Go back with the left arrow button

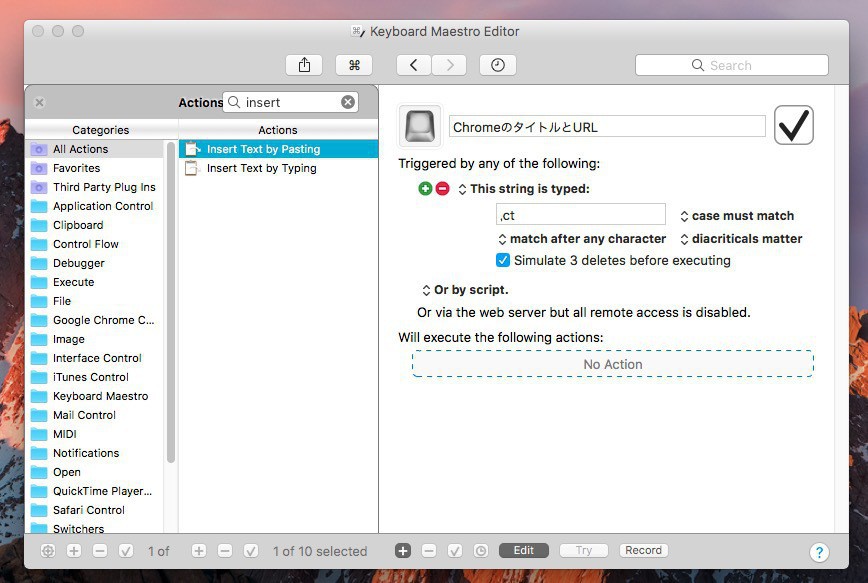(x=414, y=65)
